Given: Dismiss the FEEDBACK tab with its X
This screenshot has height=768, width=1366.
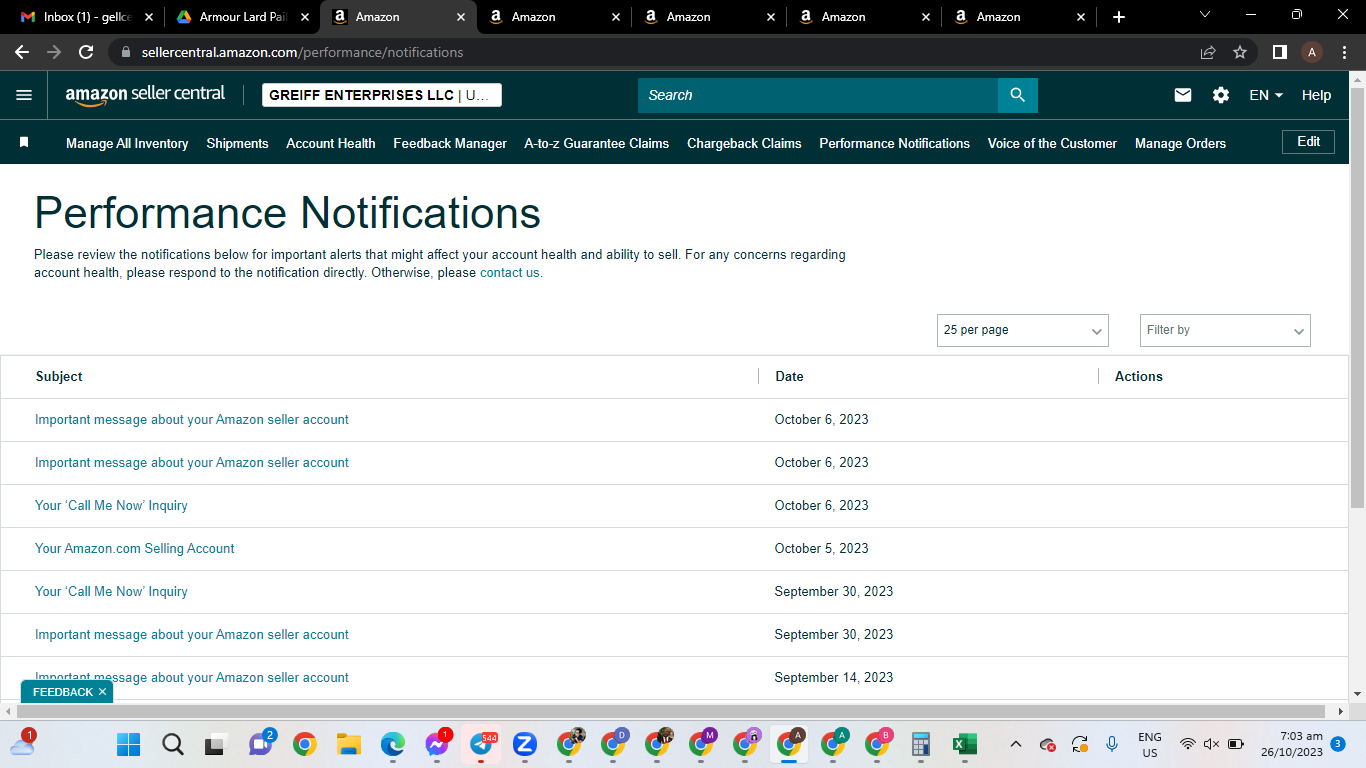Looking at the screenshot, I should click(x=102, y=692).
